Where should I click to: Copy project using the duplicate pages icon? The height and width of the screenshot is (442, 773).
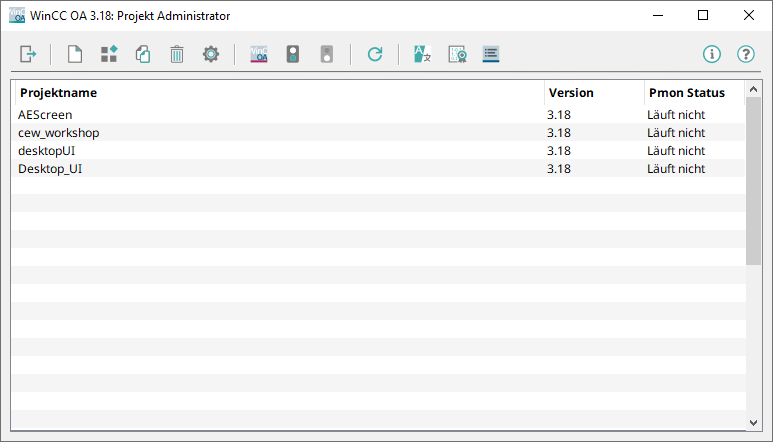(143, 54)
